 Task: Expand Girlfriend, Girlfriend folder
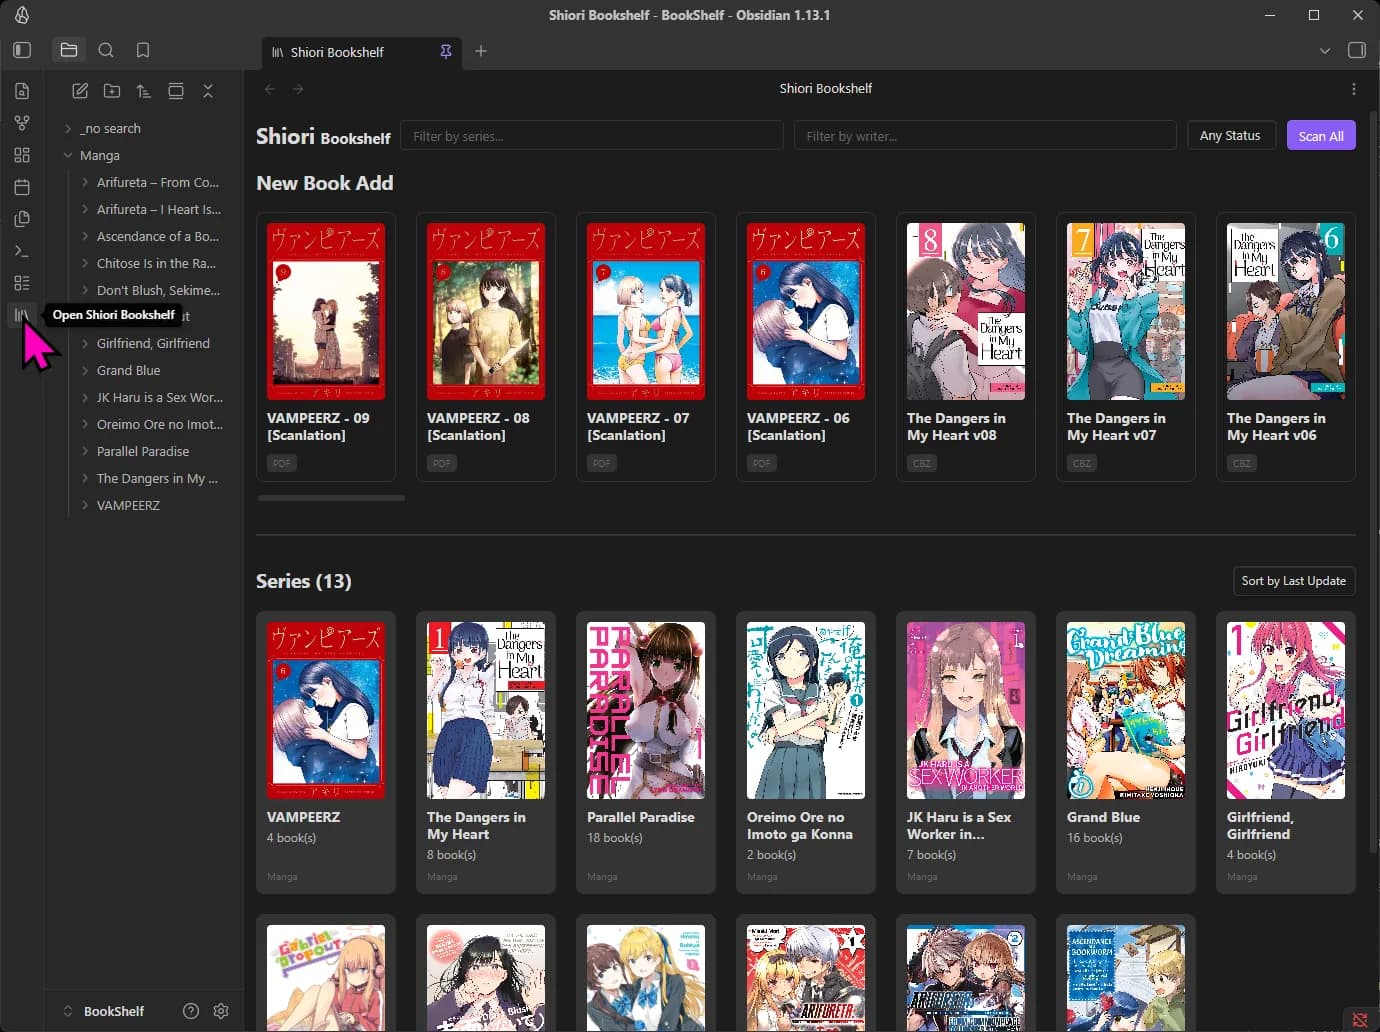coord(154,343)
